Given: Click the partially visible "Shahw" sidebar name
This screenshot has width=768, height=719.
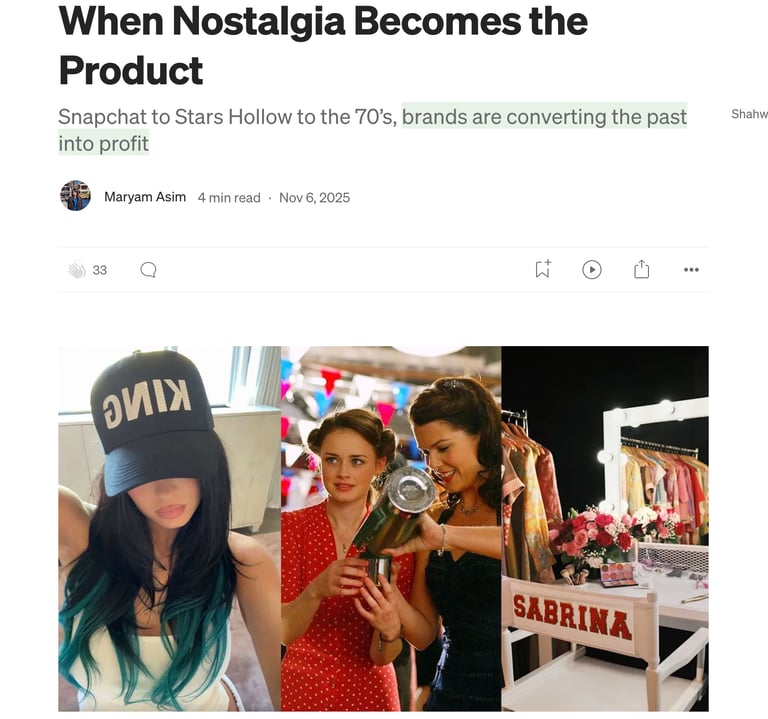Looking at the screenshot, I should 749,114.
